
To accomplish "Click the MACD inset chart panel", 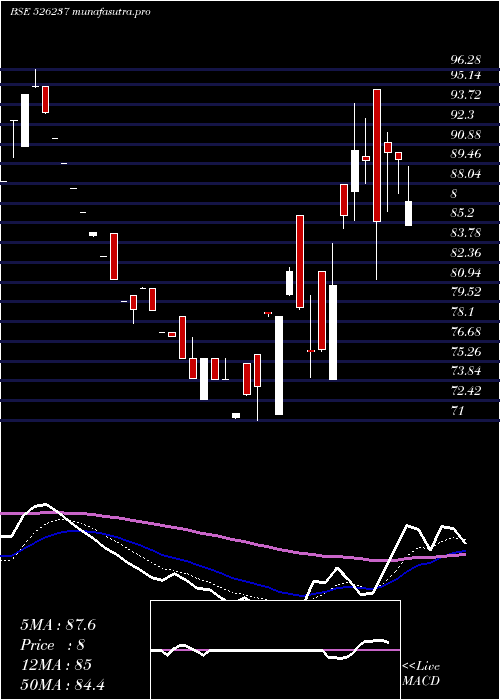I will (275, 650).
